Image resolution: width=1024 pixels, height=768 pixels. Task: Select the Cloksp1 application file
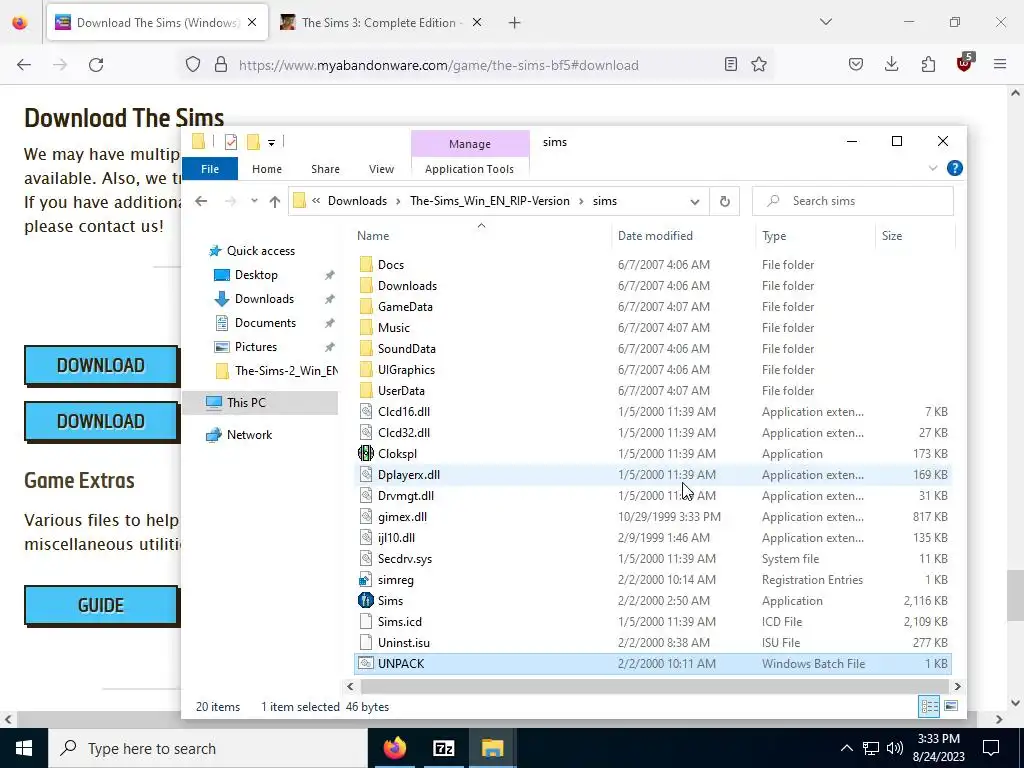[x=397, y=454]
